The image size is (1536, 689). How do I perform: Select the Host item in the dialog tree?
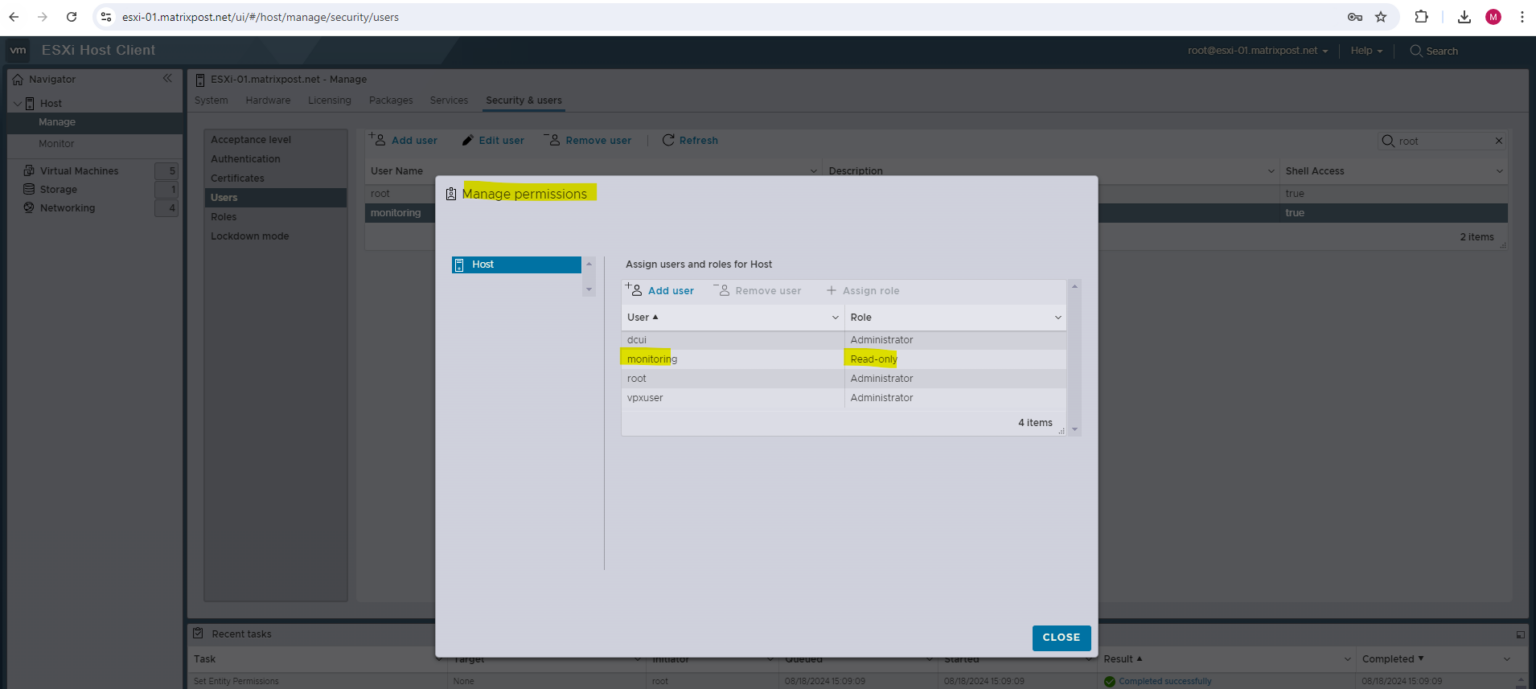point(483,264)
